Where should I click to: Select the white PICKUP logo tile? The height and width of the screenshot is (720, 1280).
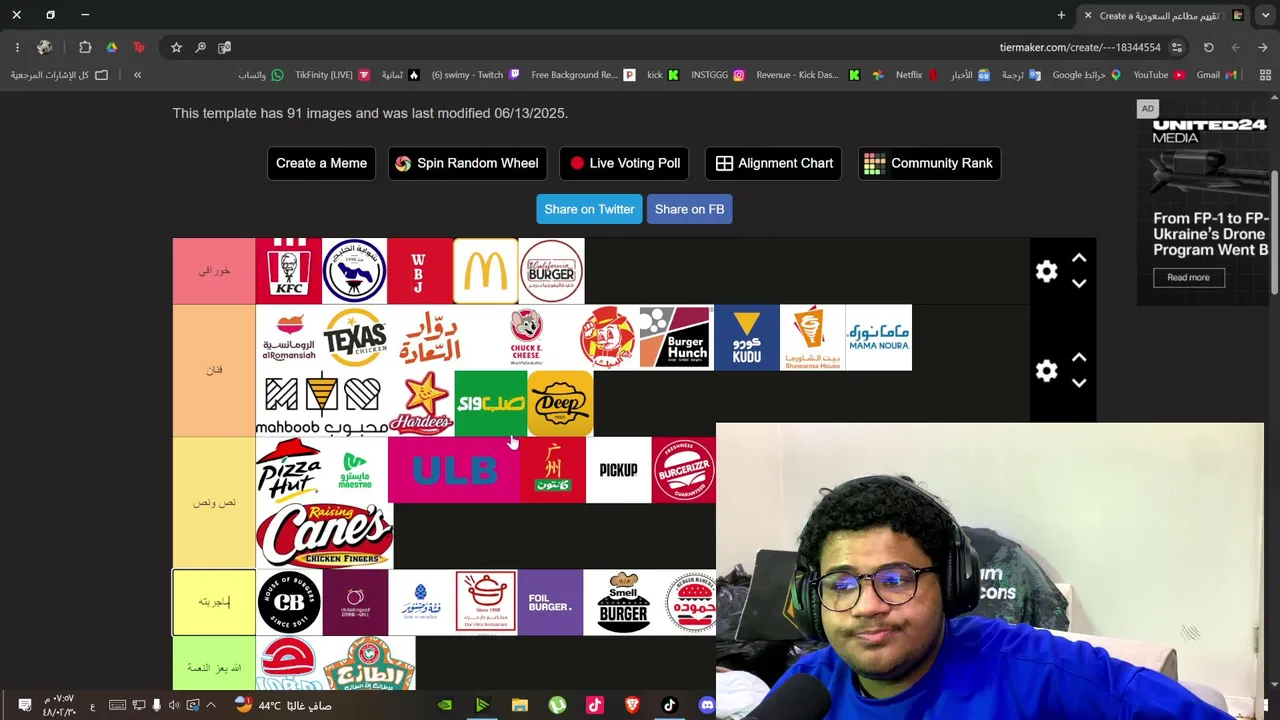[x=618, y=470]
